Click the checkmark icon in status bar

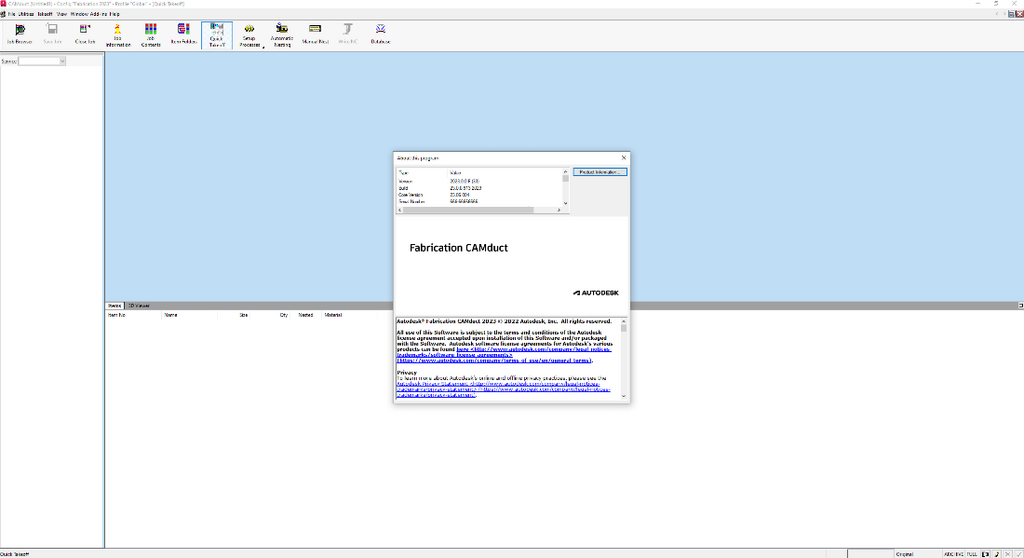[x=1019, y=554]
